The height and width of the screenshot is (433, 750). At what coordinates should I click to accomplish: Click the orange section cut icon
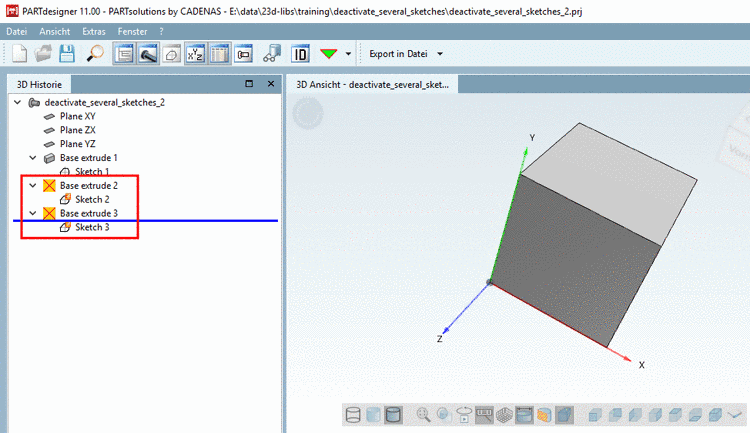[x=544, y=415]
